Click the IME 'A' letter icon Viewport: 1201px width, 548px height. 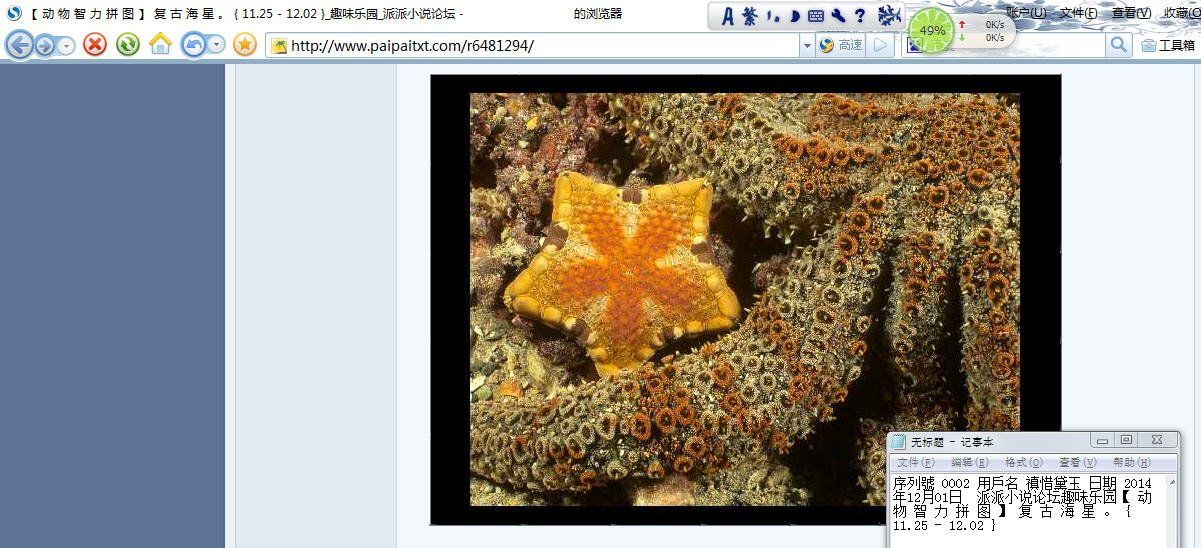pos(728,16)
